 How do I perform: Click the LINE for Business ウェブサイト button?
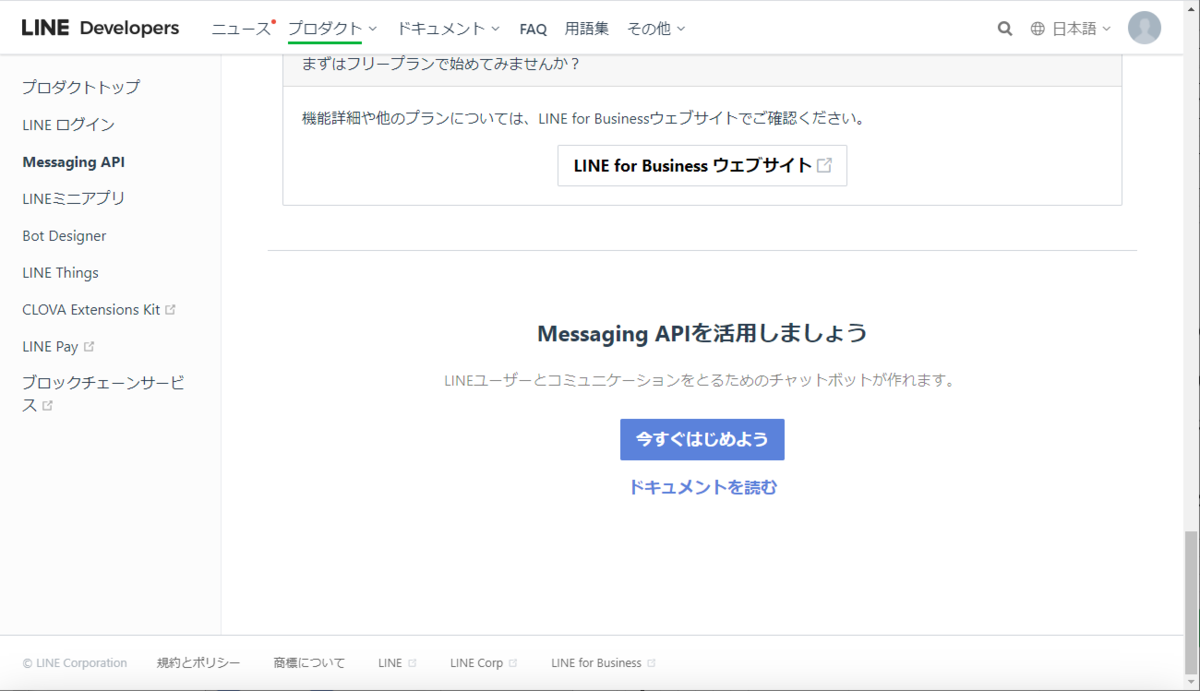(x=702, y=166)
